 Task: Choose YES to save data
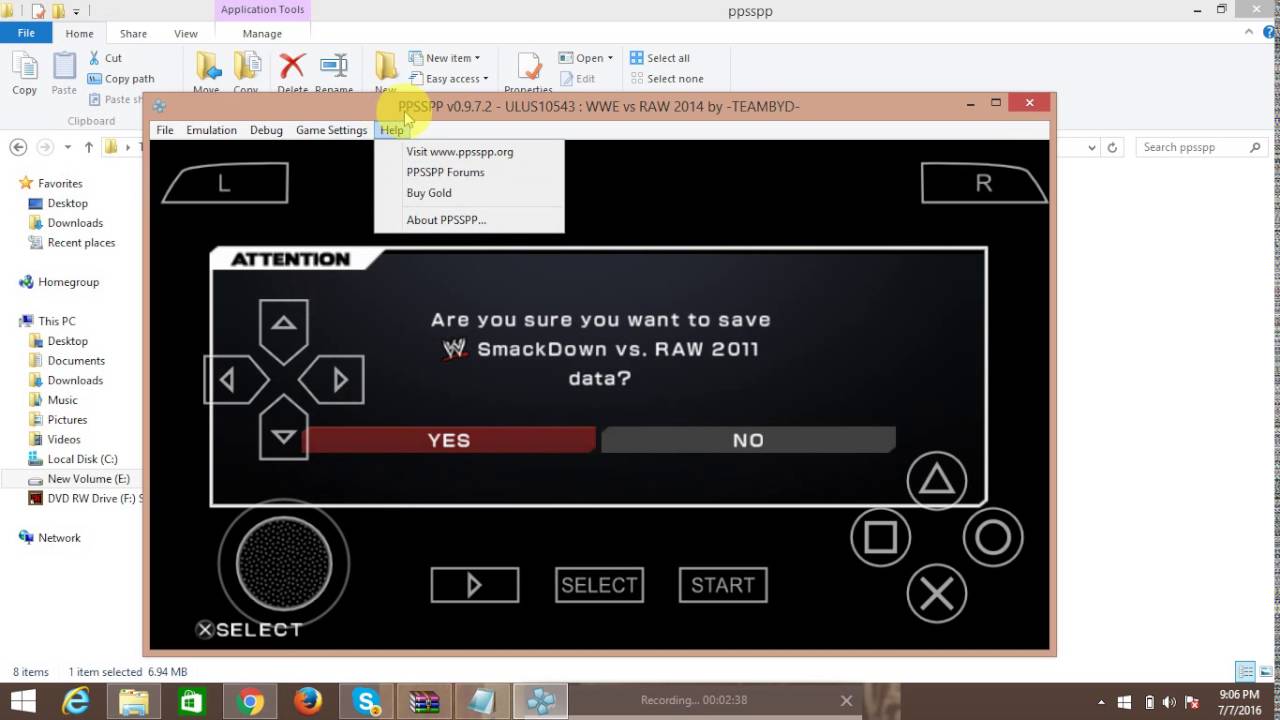click(449, 440)
